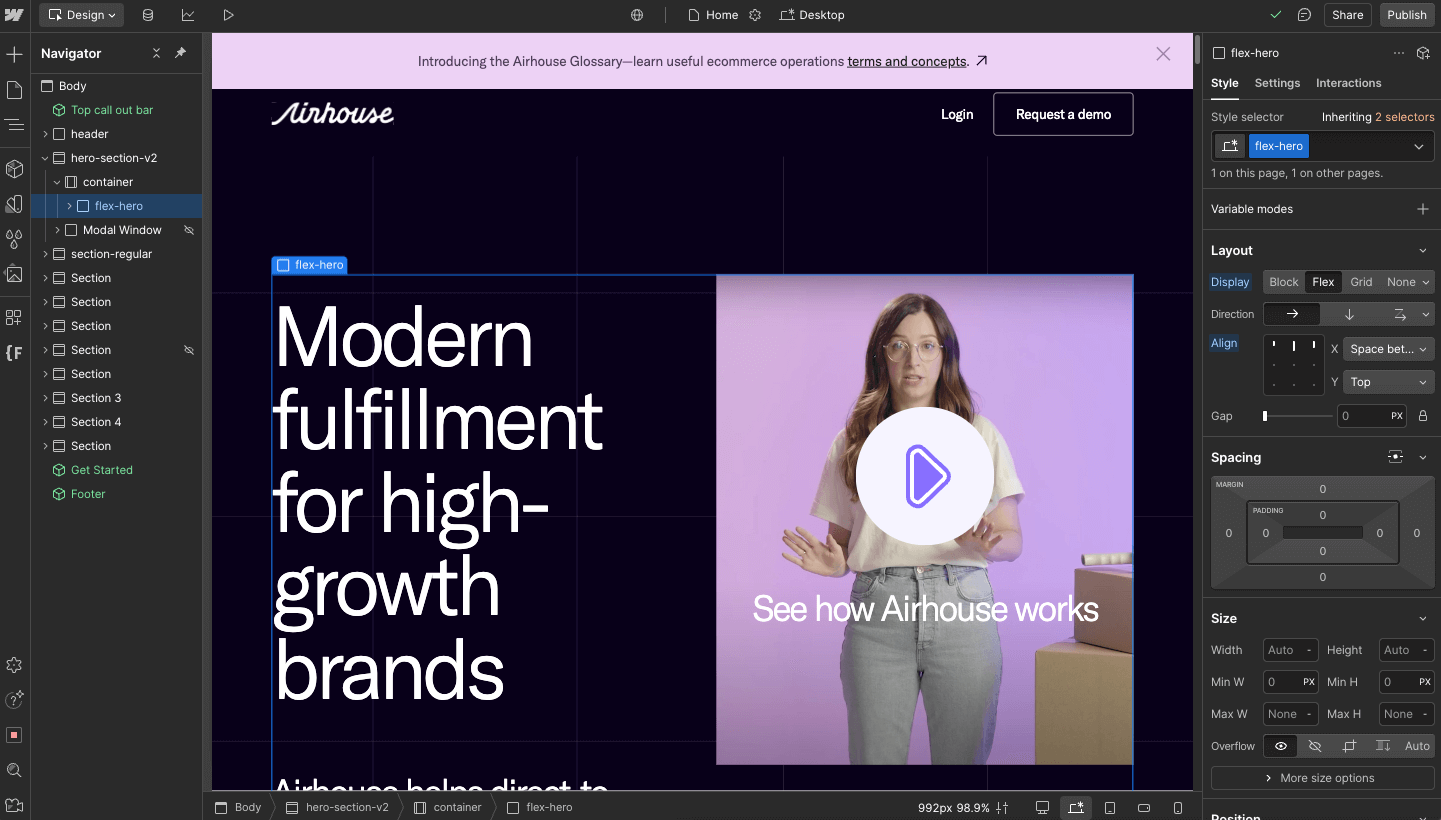The image size is (1441, 820).
Task: Select the Body breadcrumb in bottom bar
Action: (x=238, y=807)
